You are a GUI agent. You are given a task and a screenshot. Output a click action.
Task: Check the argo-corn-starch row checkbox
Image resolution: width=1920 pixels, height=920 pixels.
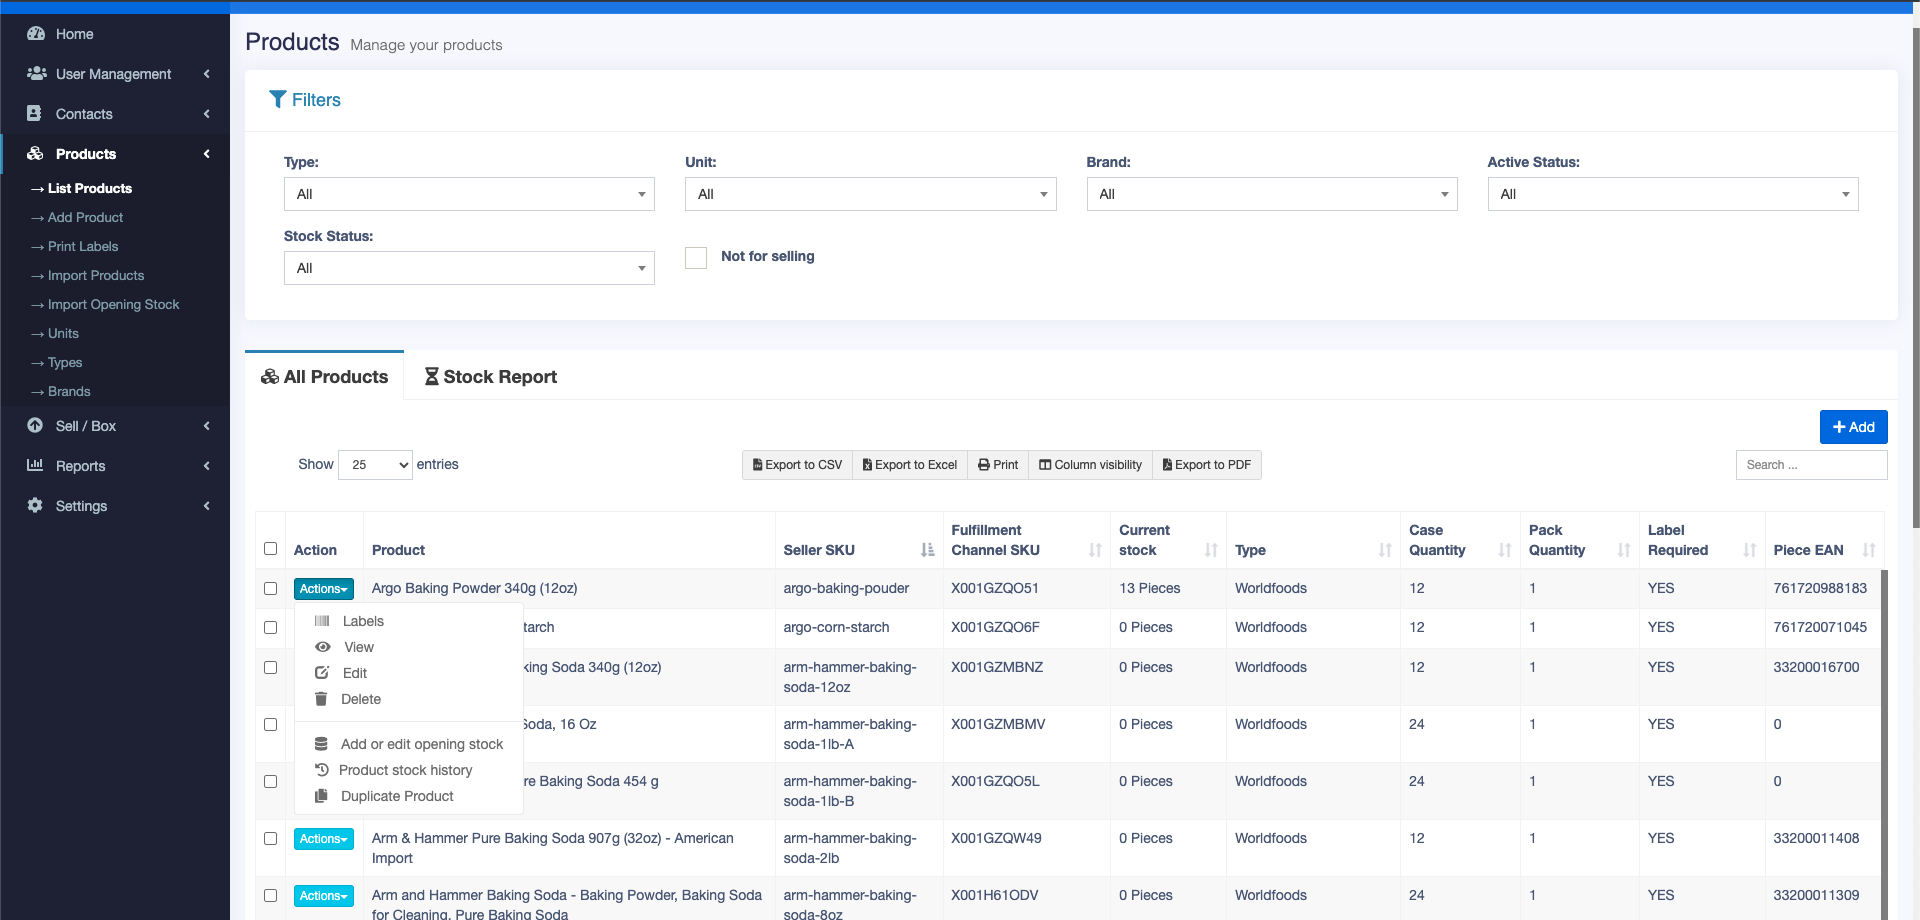[x=270, y=627]
